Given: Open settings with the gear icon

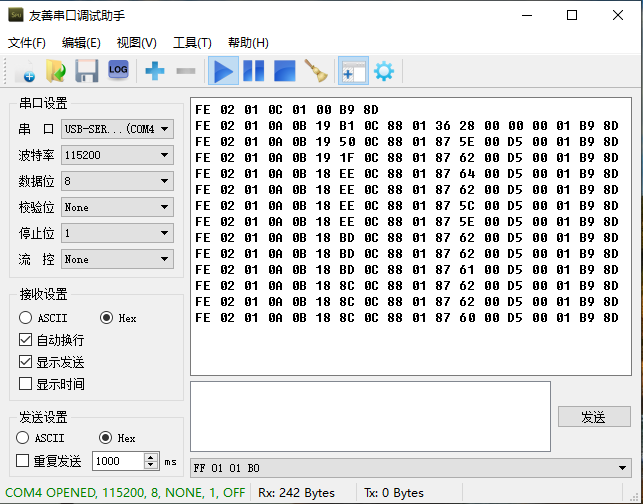Looking at the screenshot, I should [x=384, y=71].
